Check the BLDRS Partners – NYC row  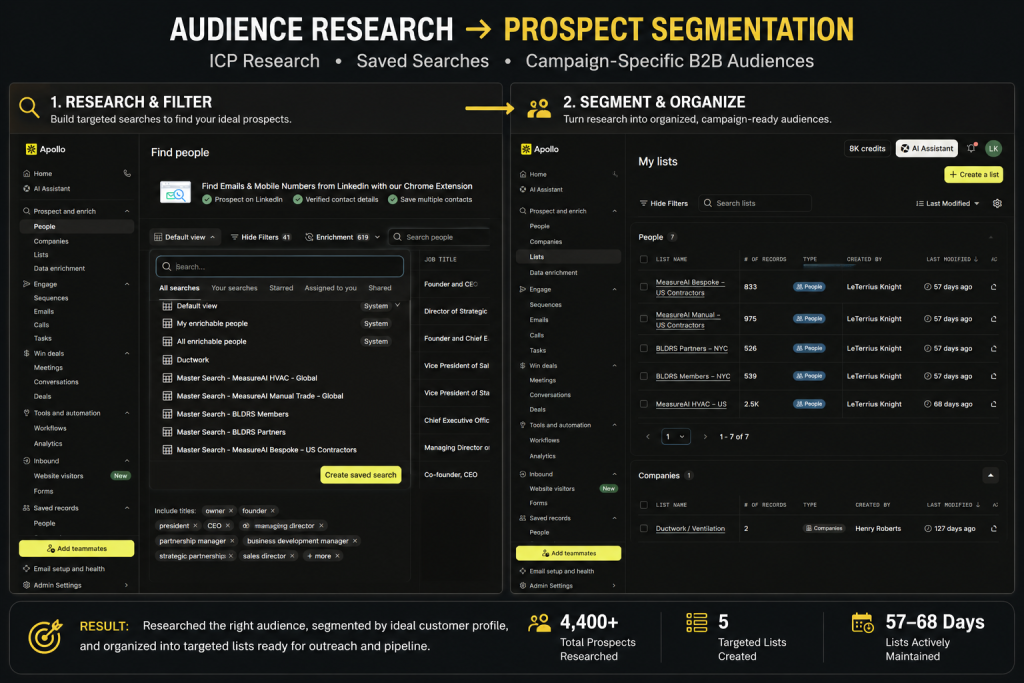coord(644,349)
